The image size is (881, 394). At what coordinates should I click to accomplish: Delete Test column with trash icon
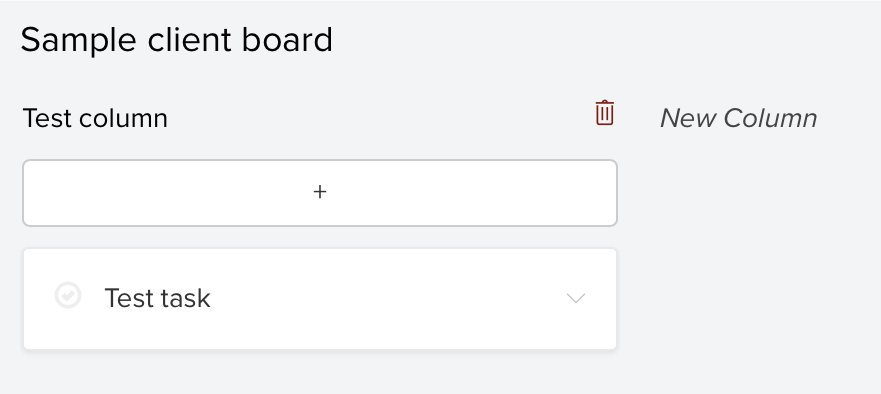click(x=605, y=112)
